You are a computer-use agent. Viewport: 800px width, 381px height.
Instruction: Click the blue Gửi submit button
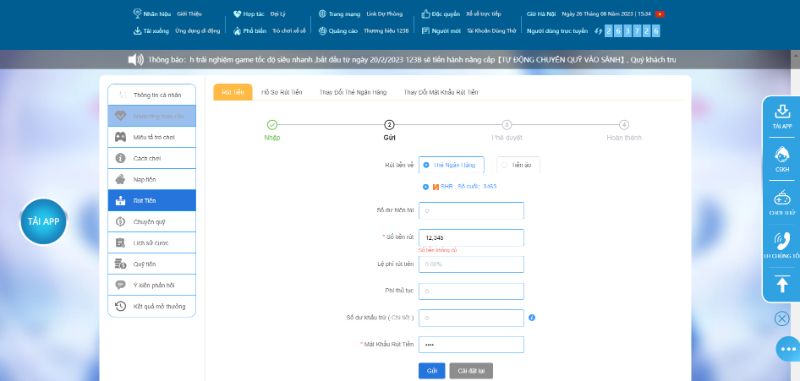point(432,371)
